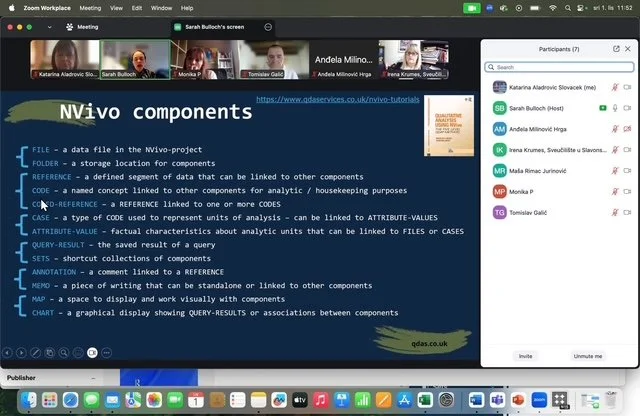This screenshot has width=640, height=416.
Task: Open Numbers from the Dock
Action: click(x=362, y=400)
